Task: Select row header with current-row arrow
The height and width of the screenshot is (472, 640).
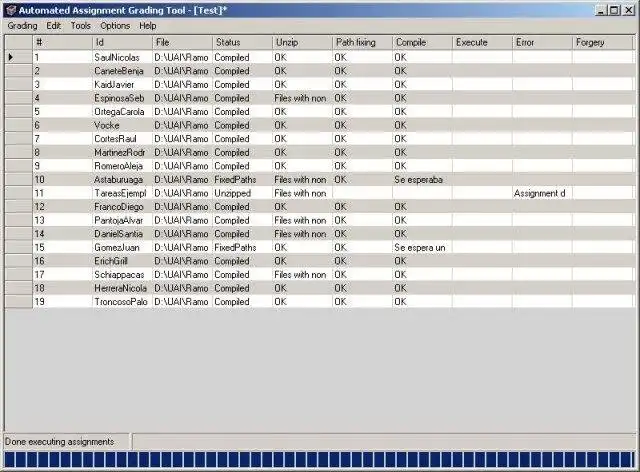Action: (19, 57)
